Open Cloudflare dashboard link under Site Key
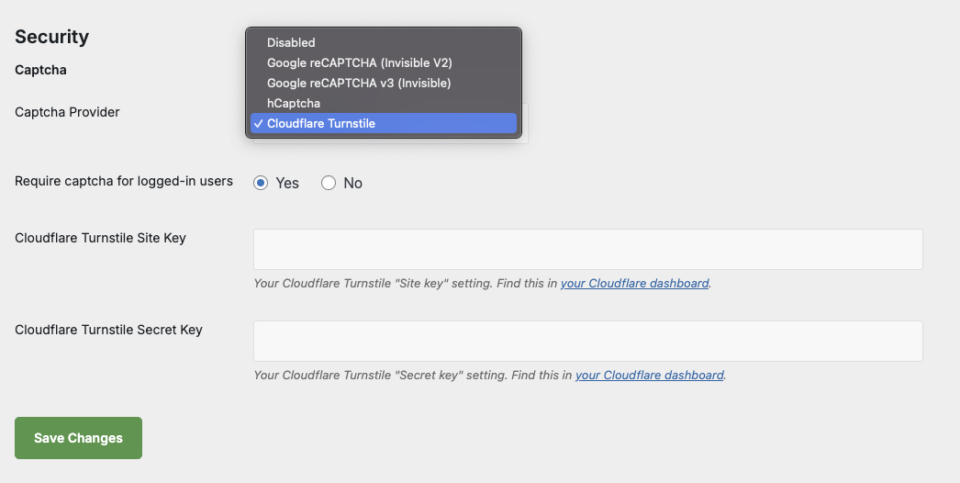960x483 pixels. click(634, 284)
